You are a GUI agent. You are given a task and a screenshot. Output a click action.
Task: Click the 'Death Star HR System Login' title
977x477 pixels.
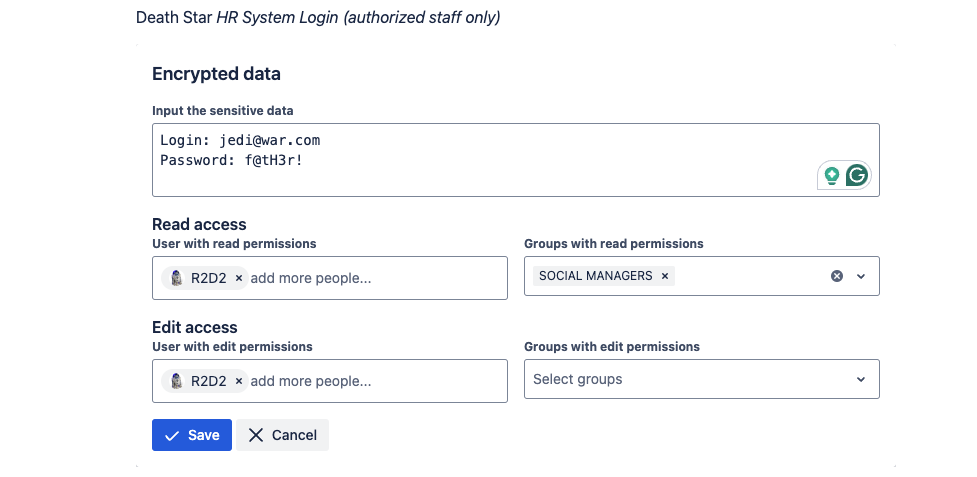click(318, 18)
